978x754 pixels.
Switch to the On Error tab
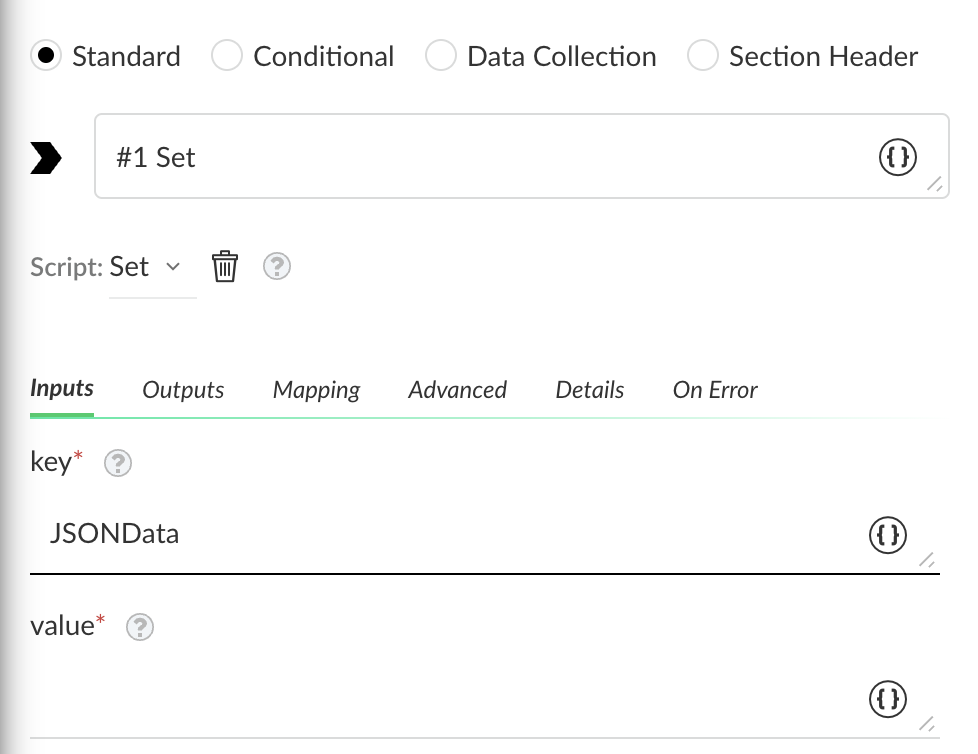pyautogui.click(x=715, y=390)
